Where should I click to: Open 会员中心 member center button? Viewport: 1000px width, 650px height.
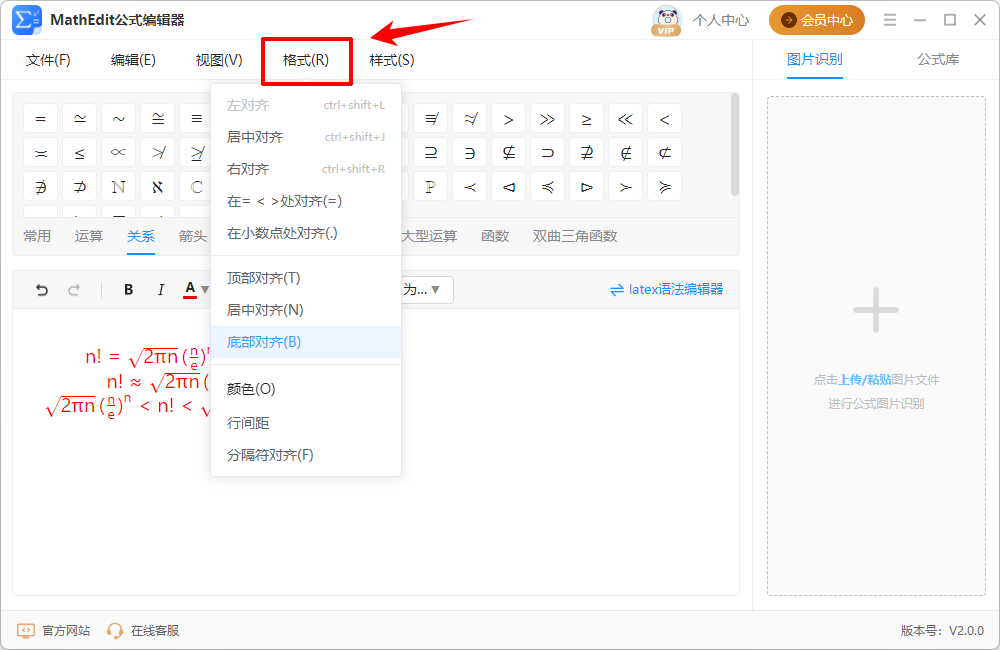click(816, 20)
